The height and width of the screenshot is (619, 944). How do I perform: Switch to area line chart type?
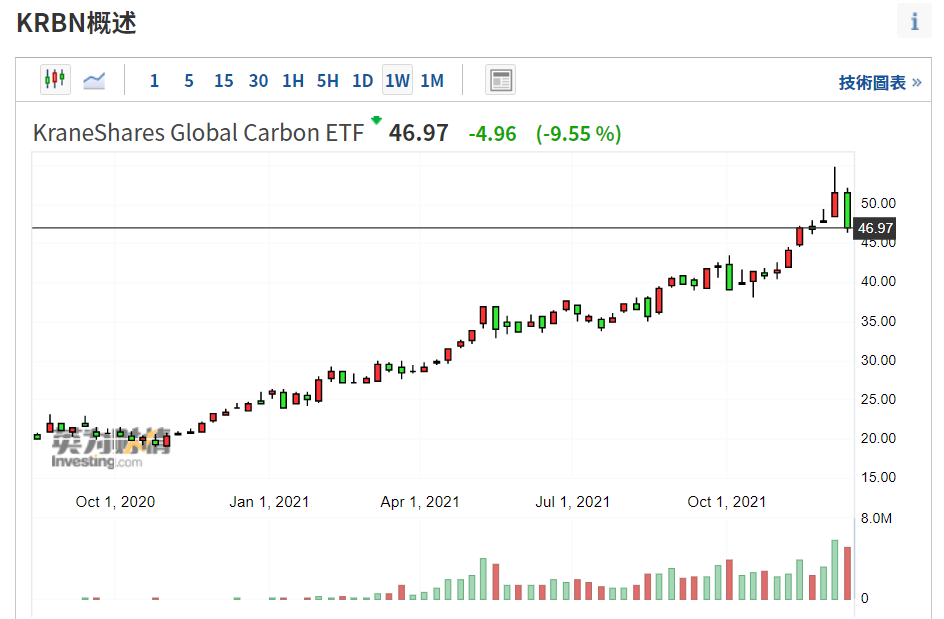pyautogui.click(x=94, y=80)
